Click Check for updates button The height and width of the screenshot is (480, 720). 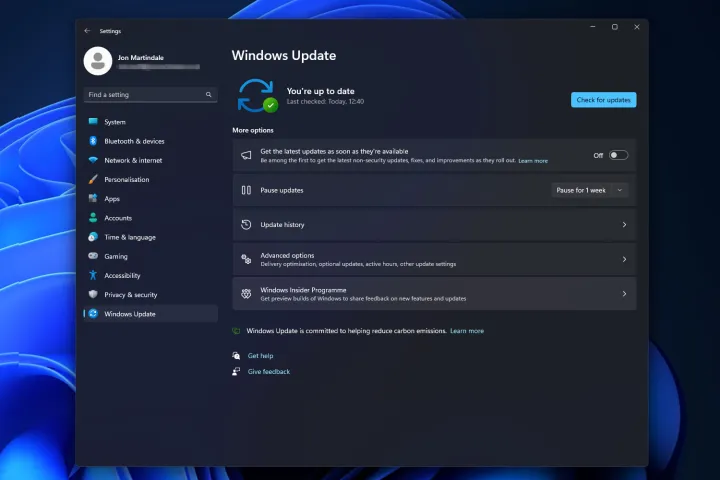coord(603,100)
